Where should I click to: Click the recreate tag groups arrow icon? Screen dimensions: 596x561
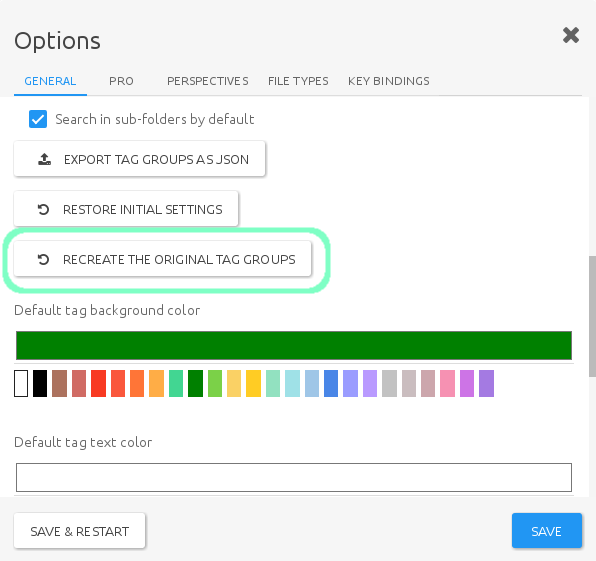pos(43,260)
